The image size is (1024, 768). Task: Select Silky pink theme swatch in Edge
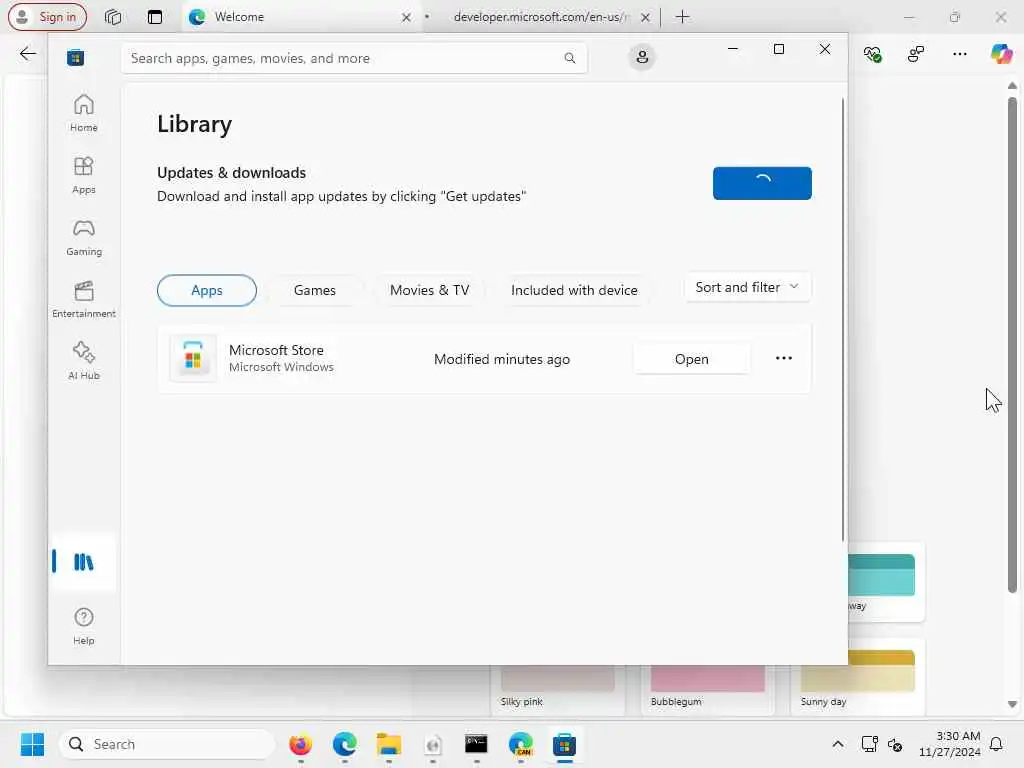coord(558,689)
